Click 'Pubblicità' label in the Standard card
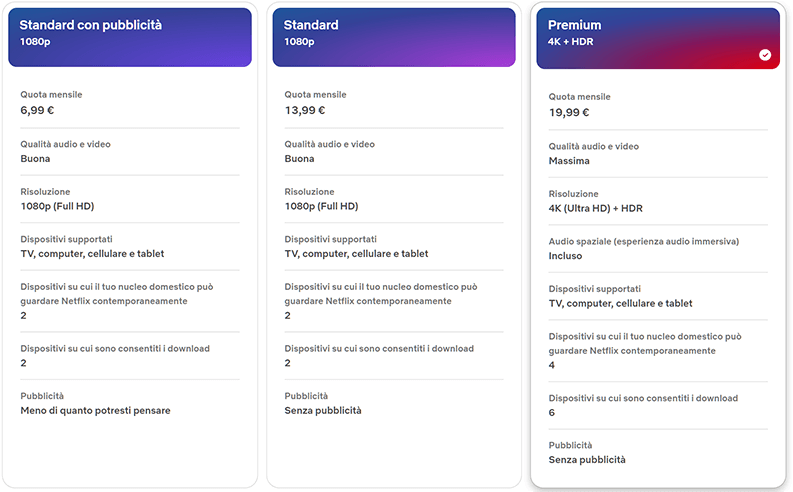The width and height of the screenshot is (793, 492). click(x=306, y=396)
